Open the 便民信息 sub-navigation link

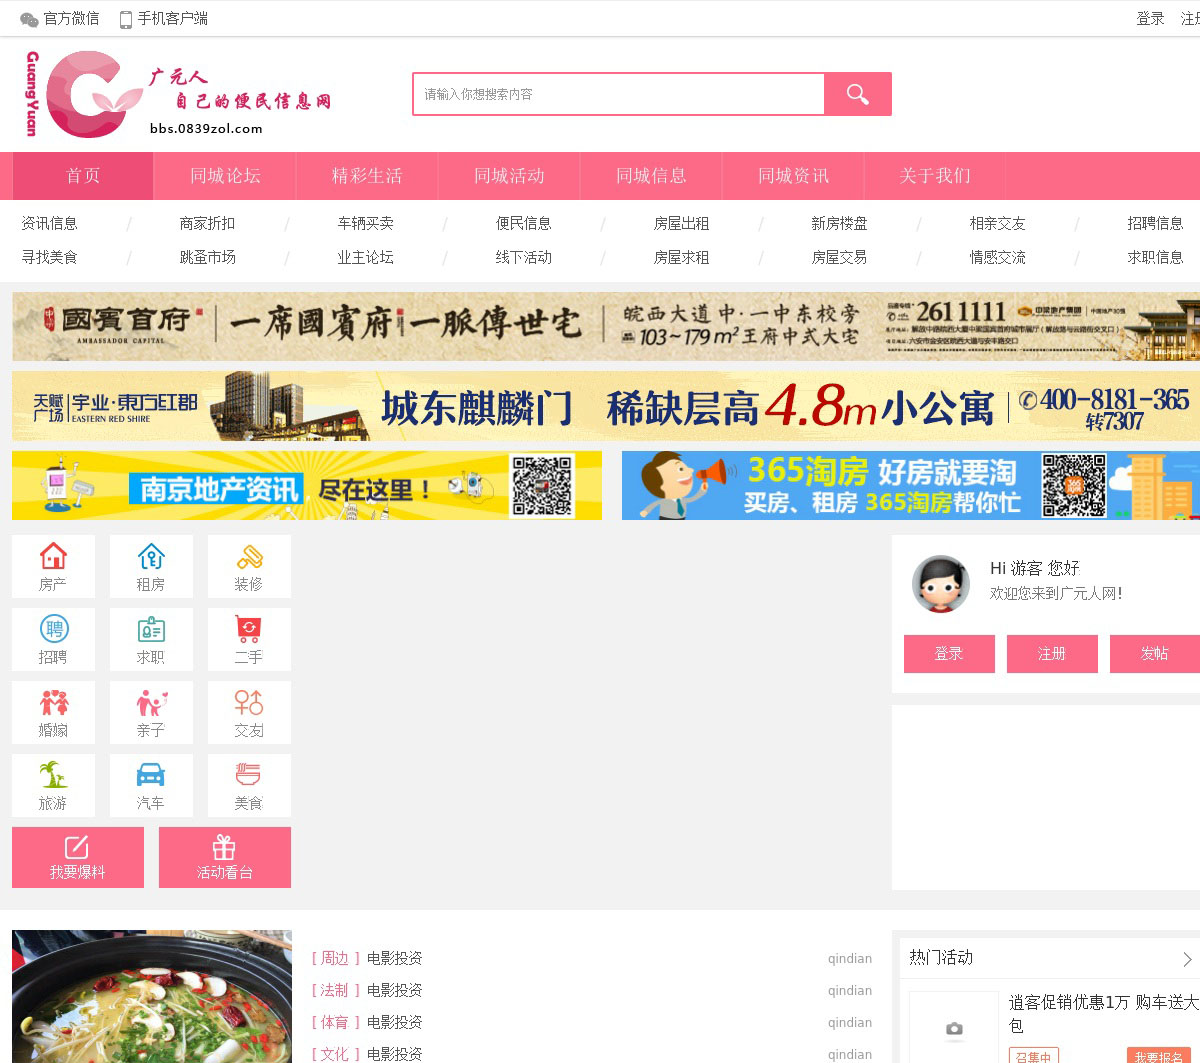click(x=523, y=223)
